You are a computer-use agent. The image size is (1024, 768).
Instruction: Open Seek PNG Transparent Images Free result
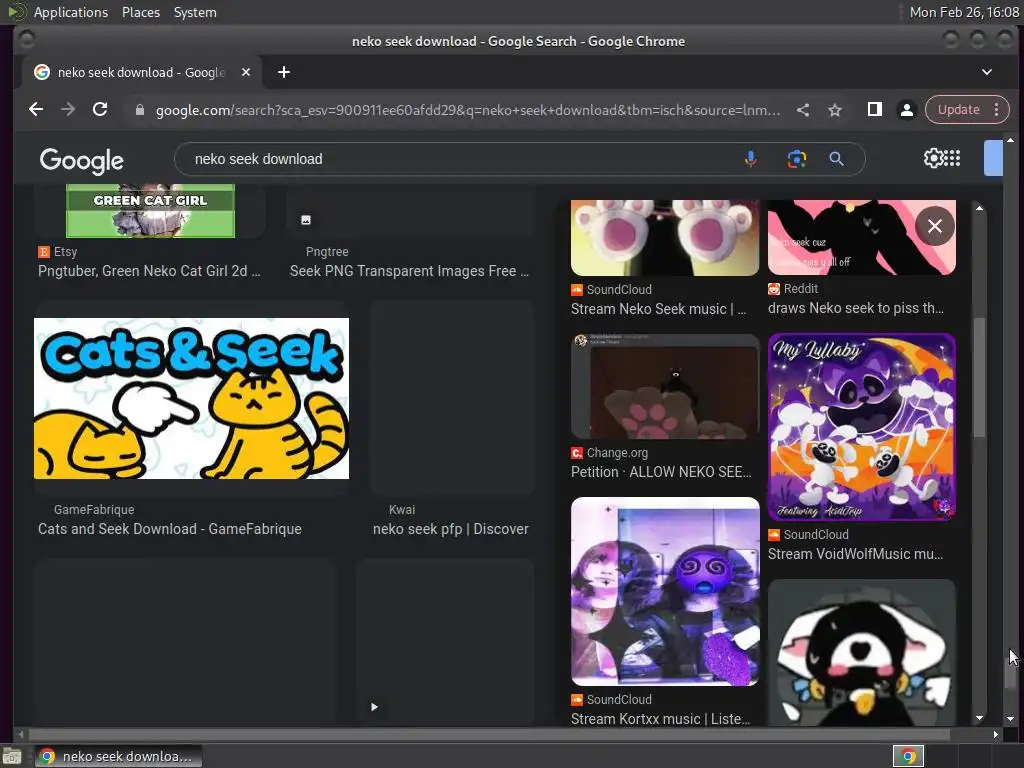(x=409, y=271)
